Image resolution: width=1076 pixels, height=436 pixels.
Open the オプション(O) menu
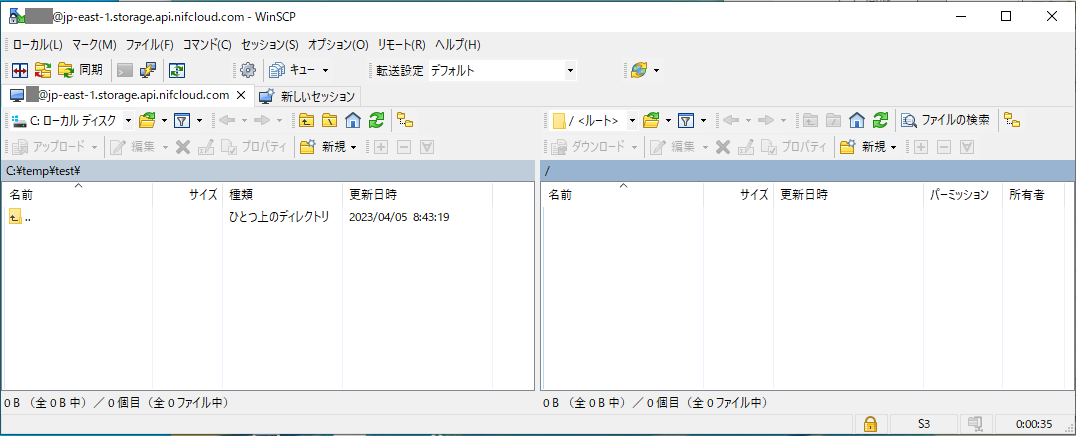[x=338, y=45]
